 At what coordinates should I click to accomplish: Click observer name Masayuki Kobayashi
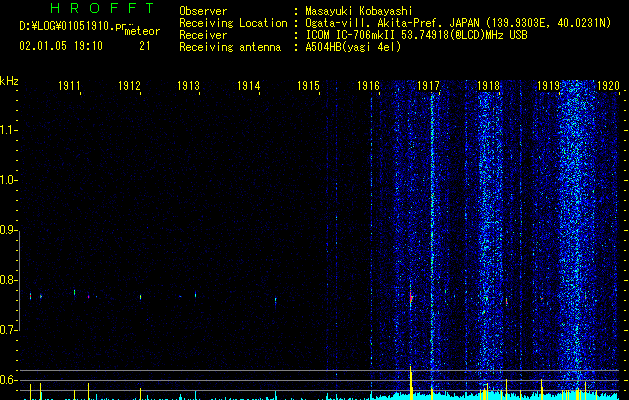359,11
